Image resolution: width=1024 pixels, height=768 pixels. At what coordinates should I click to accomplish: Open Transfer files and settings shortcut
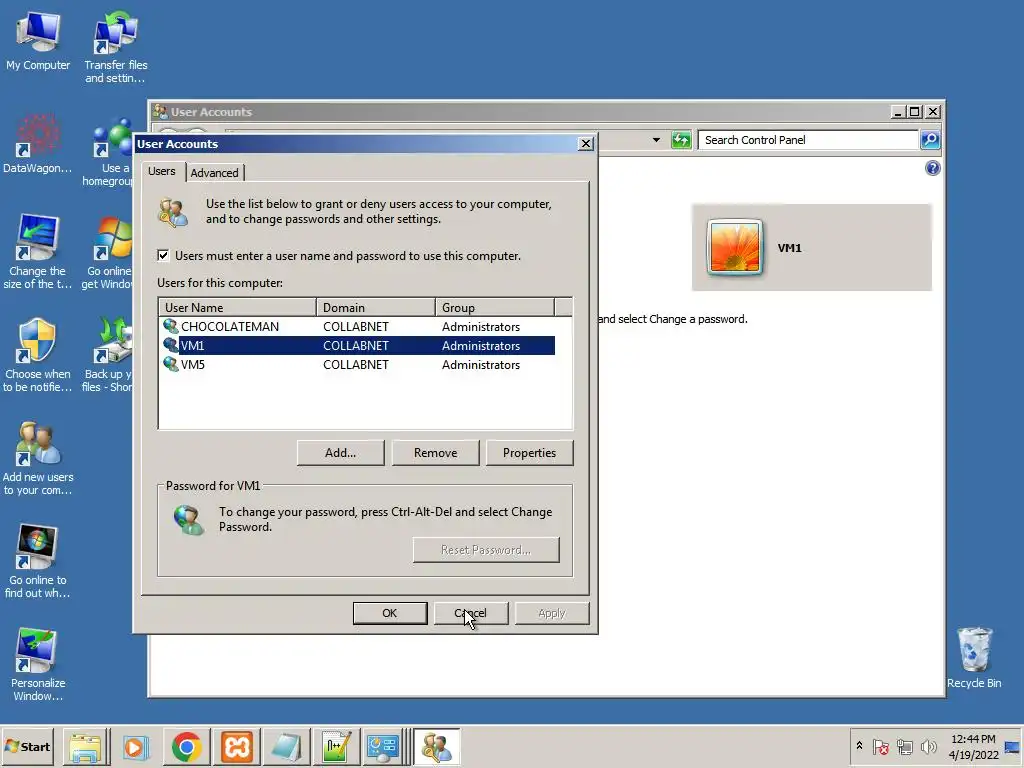pos(116,47)
